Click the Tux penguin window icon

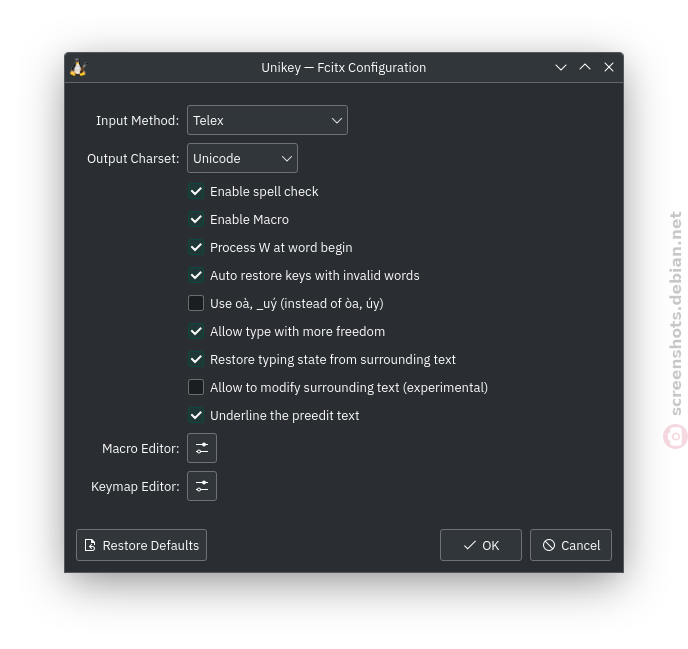pyautogui.click(x=79, y=68)
